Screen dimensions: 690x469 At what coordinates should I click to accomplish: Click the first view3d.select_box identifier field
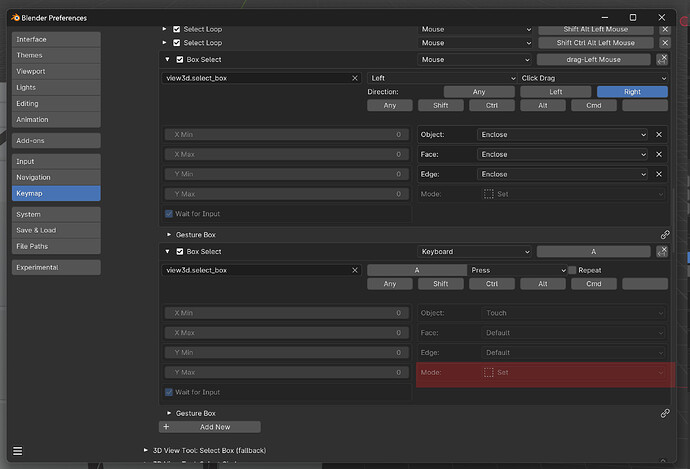(x=262, y=78)
